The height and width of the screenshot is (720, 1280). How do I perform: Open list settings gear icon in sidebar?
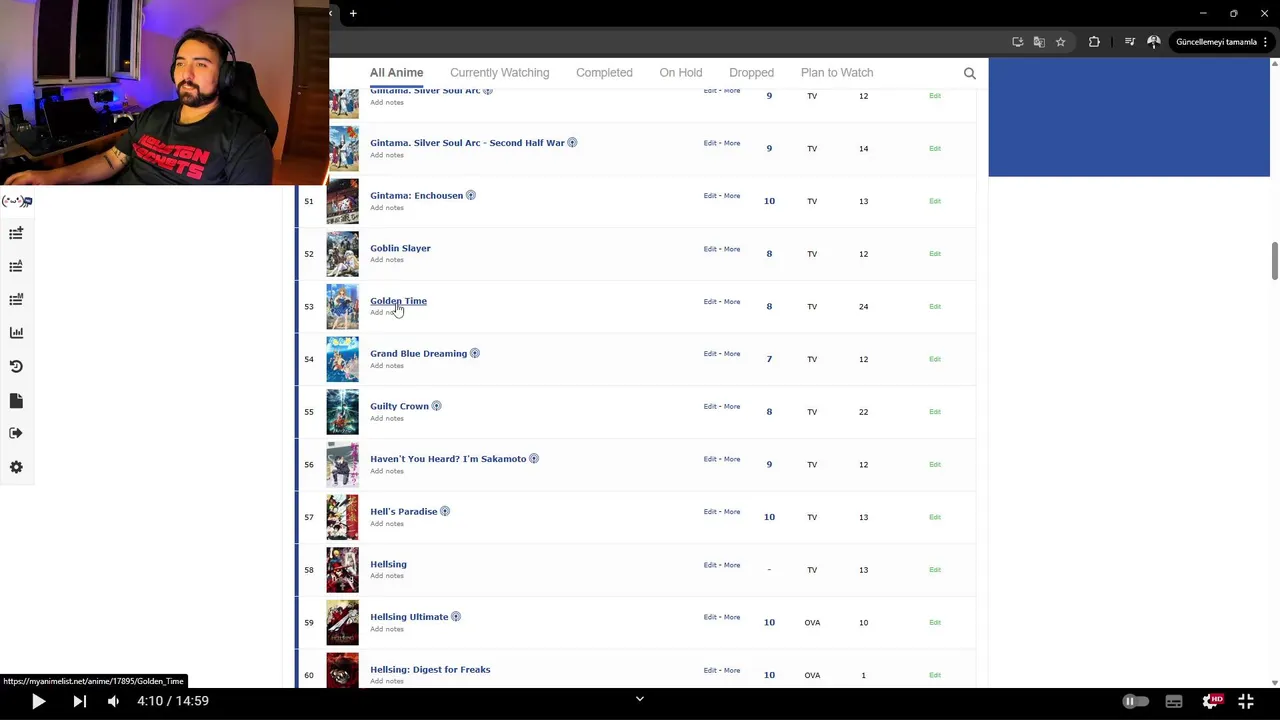pos(16,467)
